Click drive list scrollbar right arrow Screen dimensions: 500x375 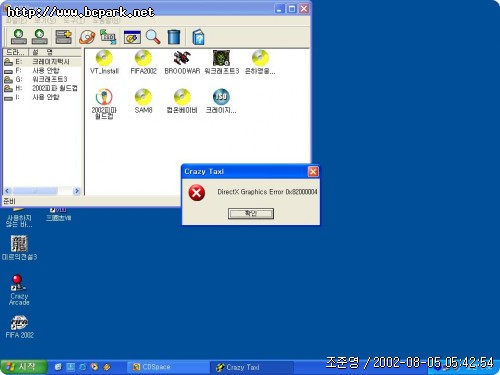tap(77, 191)
